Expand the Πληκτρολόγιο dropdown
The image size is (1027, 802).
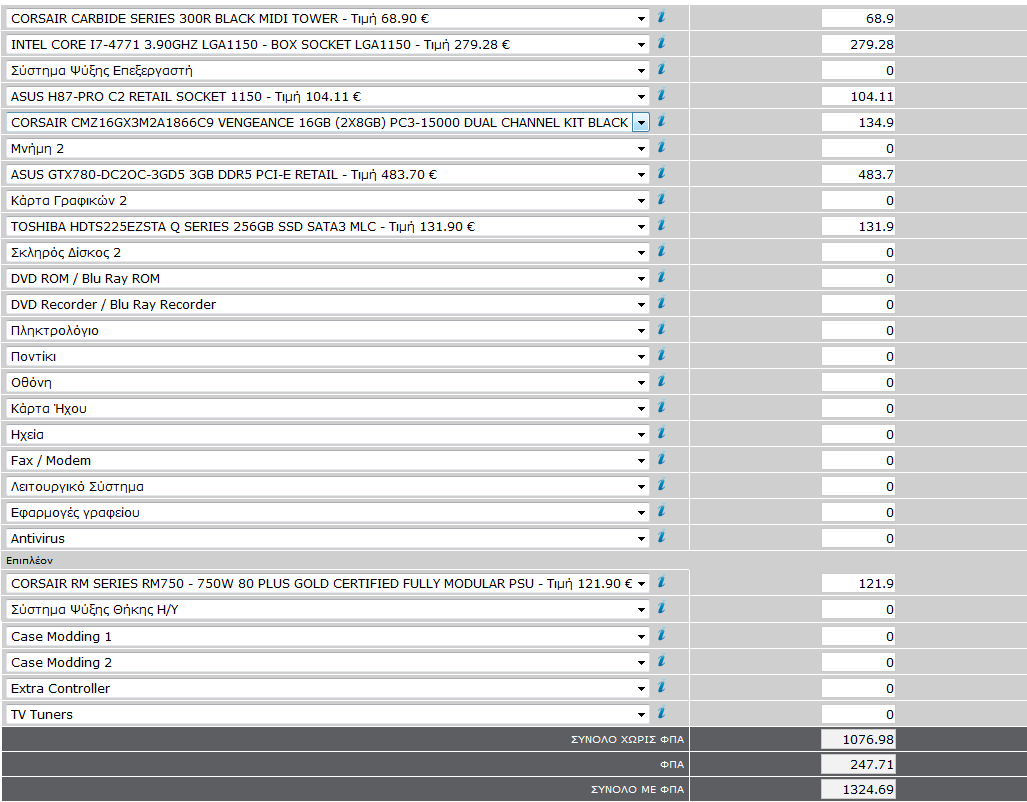point(327,330)
